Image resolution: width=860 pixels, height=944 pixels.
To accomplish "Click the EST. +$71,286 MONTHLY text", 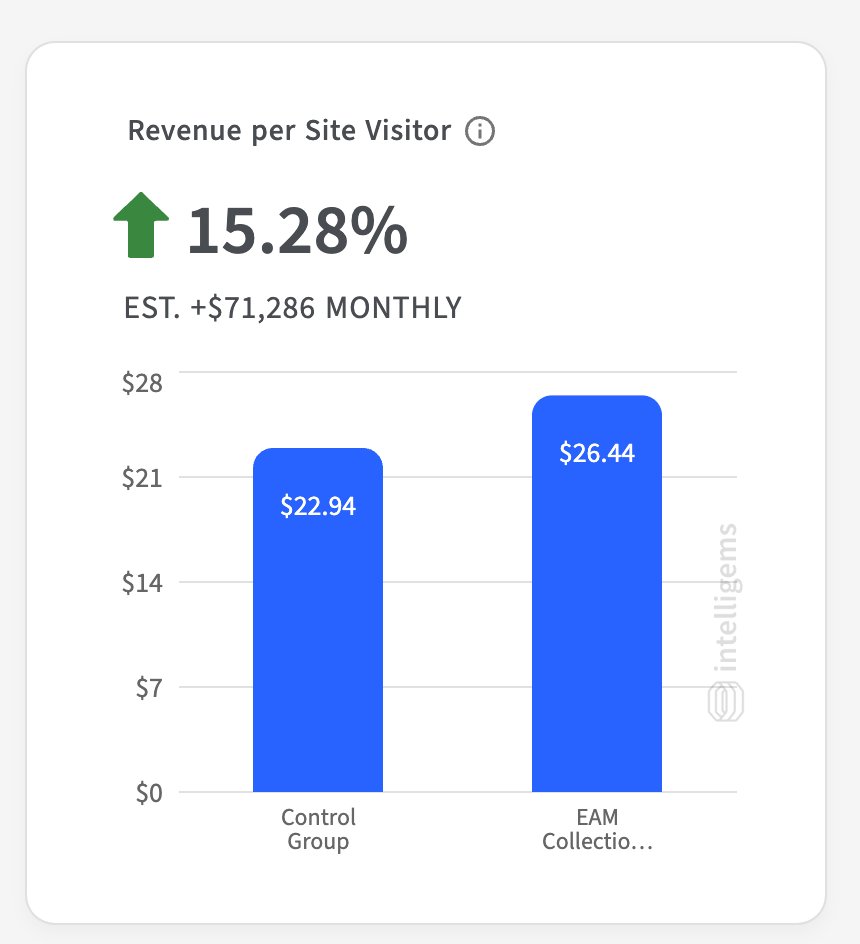I will 293,308.
